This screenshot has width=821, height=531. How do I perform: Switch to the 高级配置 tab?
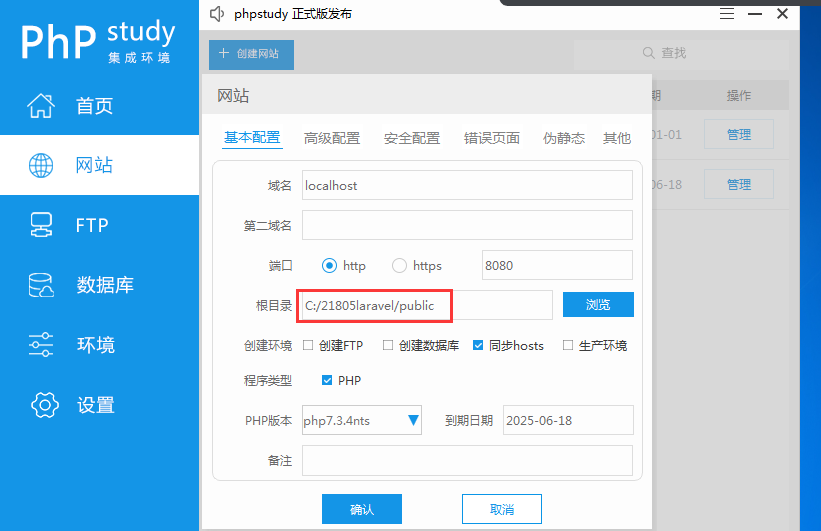[x=332, y=138]
